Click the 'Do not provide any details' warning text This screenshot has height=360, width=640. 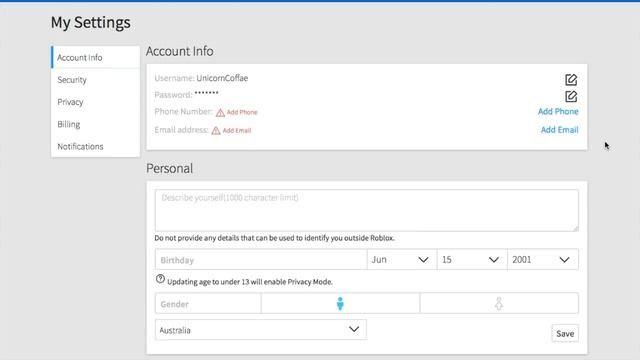274,238
